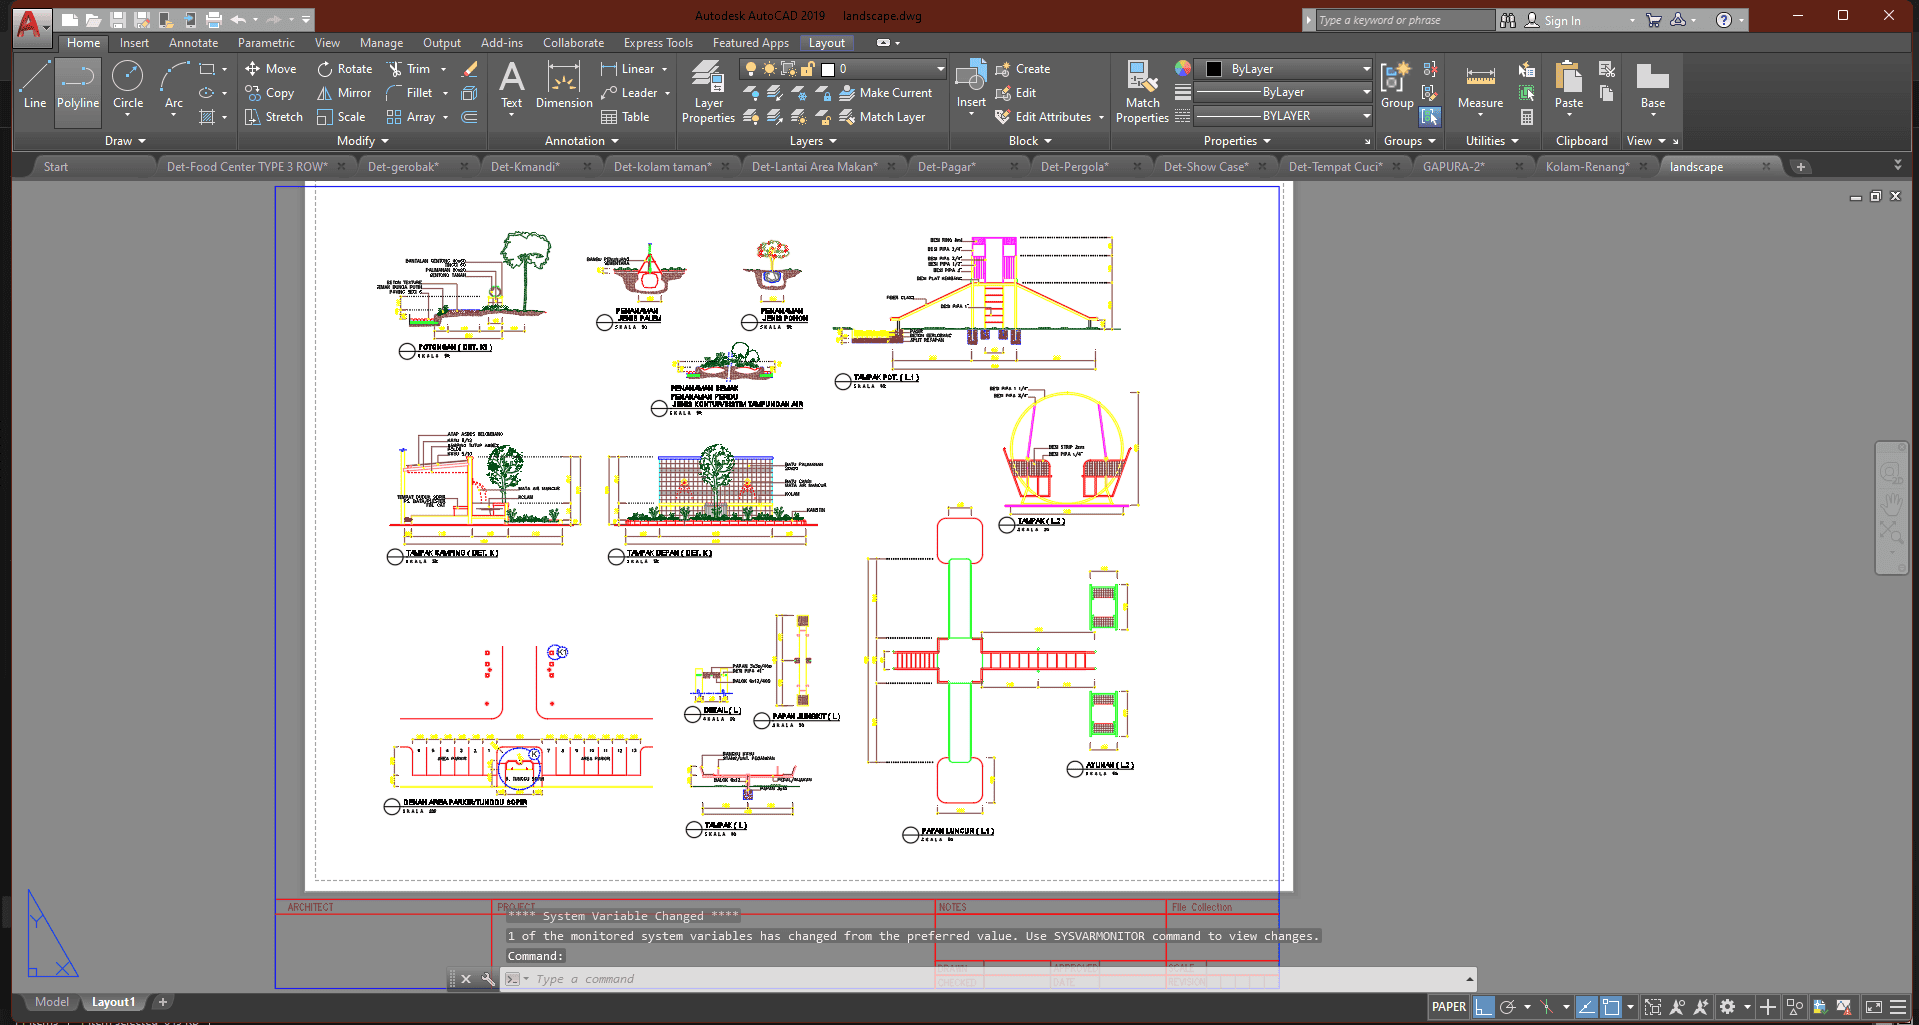Select the Polyline draw tool
This screenshot has height=1025, width=1919.
point(78,86)
